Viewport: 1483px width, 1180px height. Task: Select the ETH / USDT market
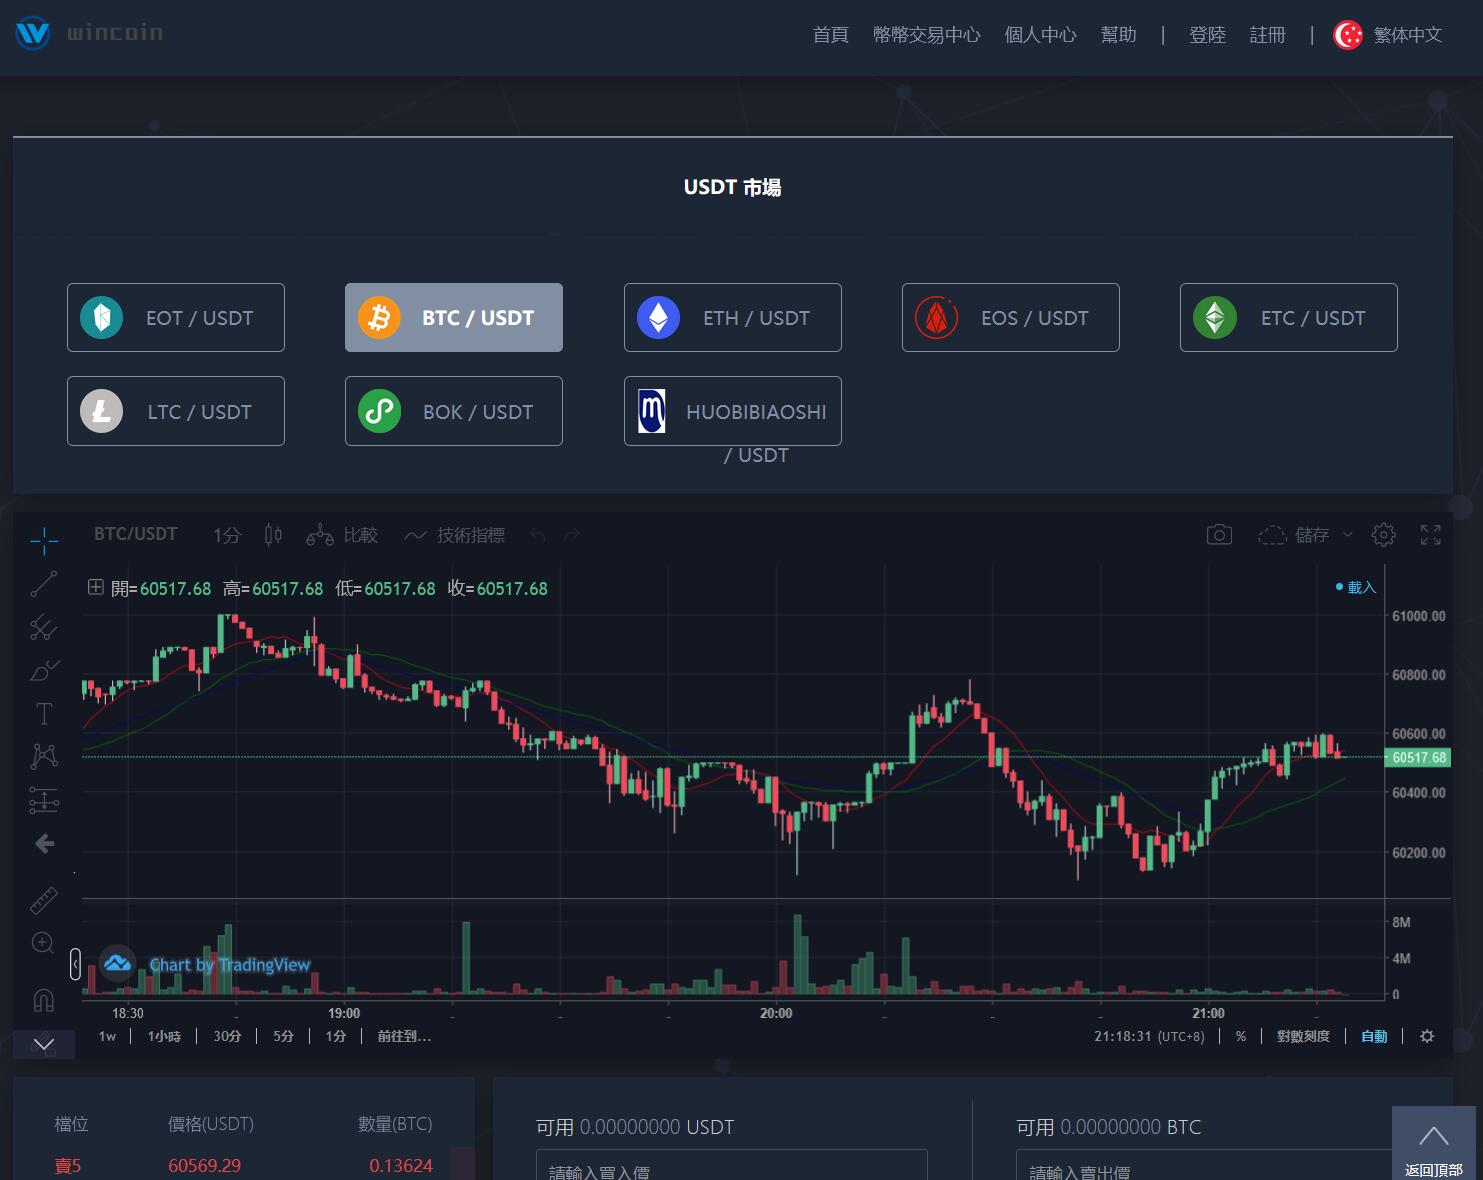point(732,318)
